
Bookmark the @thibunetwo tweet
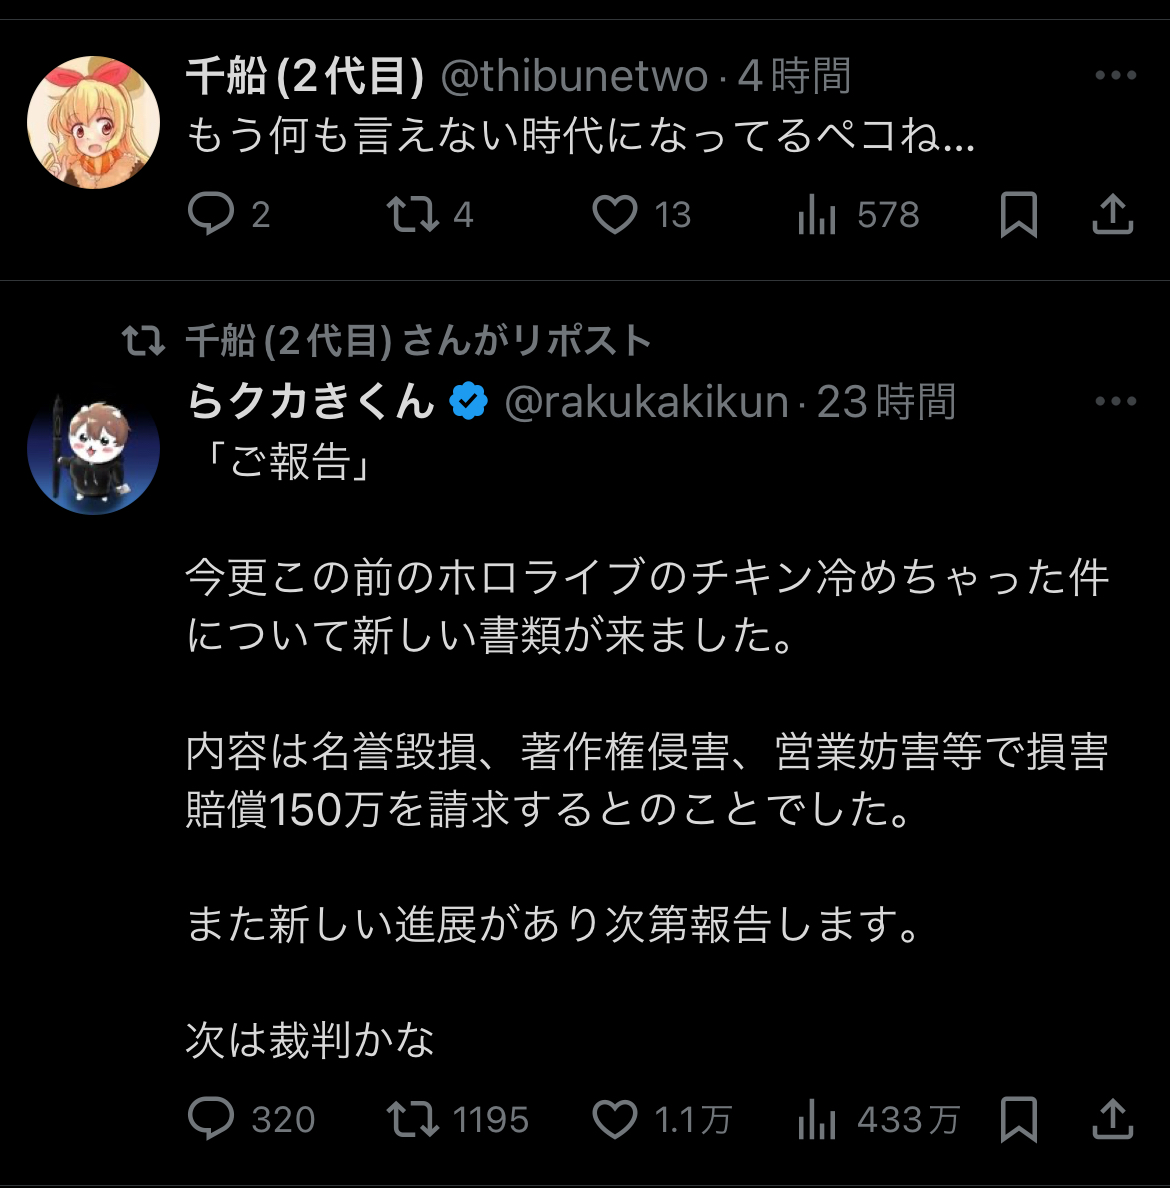click(x=1018, y=214)
